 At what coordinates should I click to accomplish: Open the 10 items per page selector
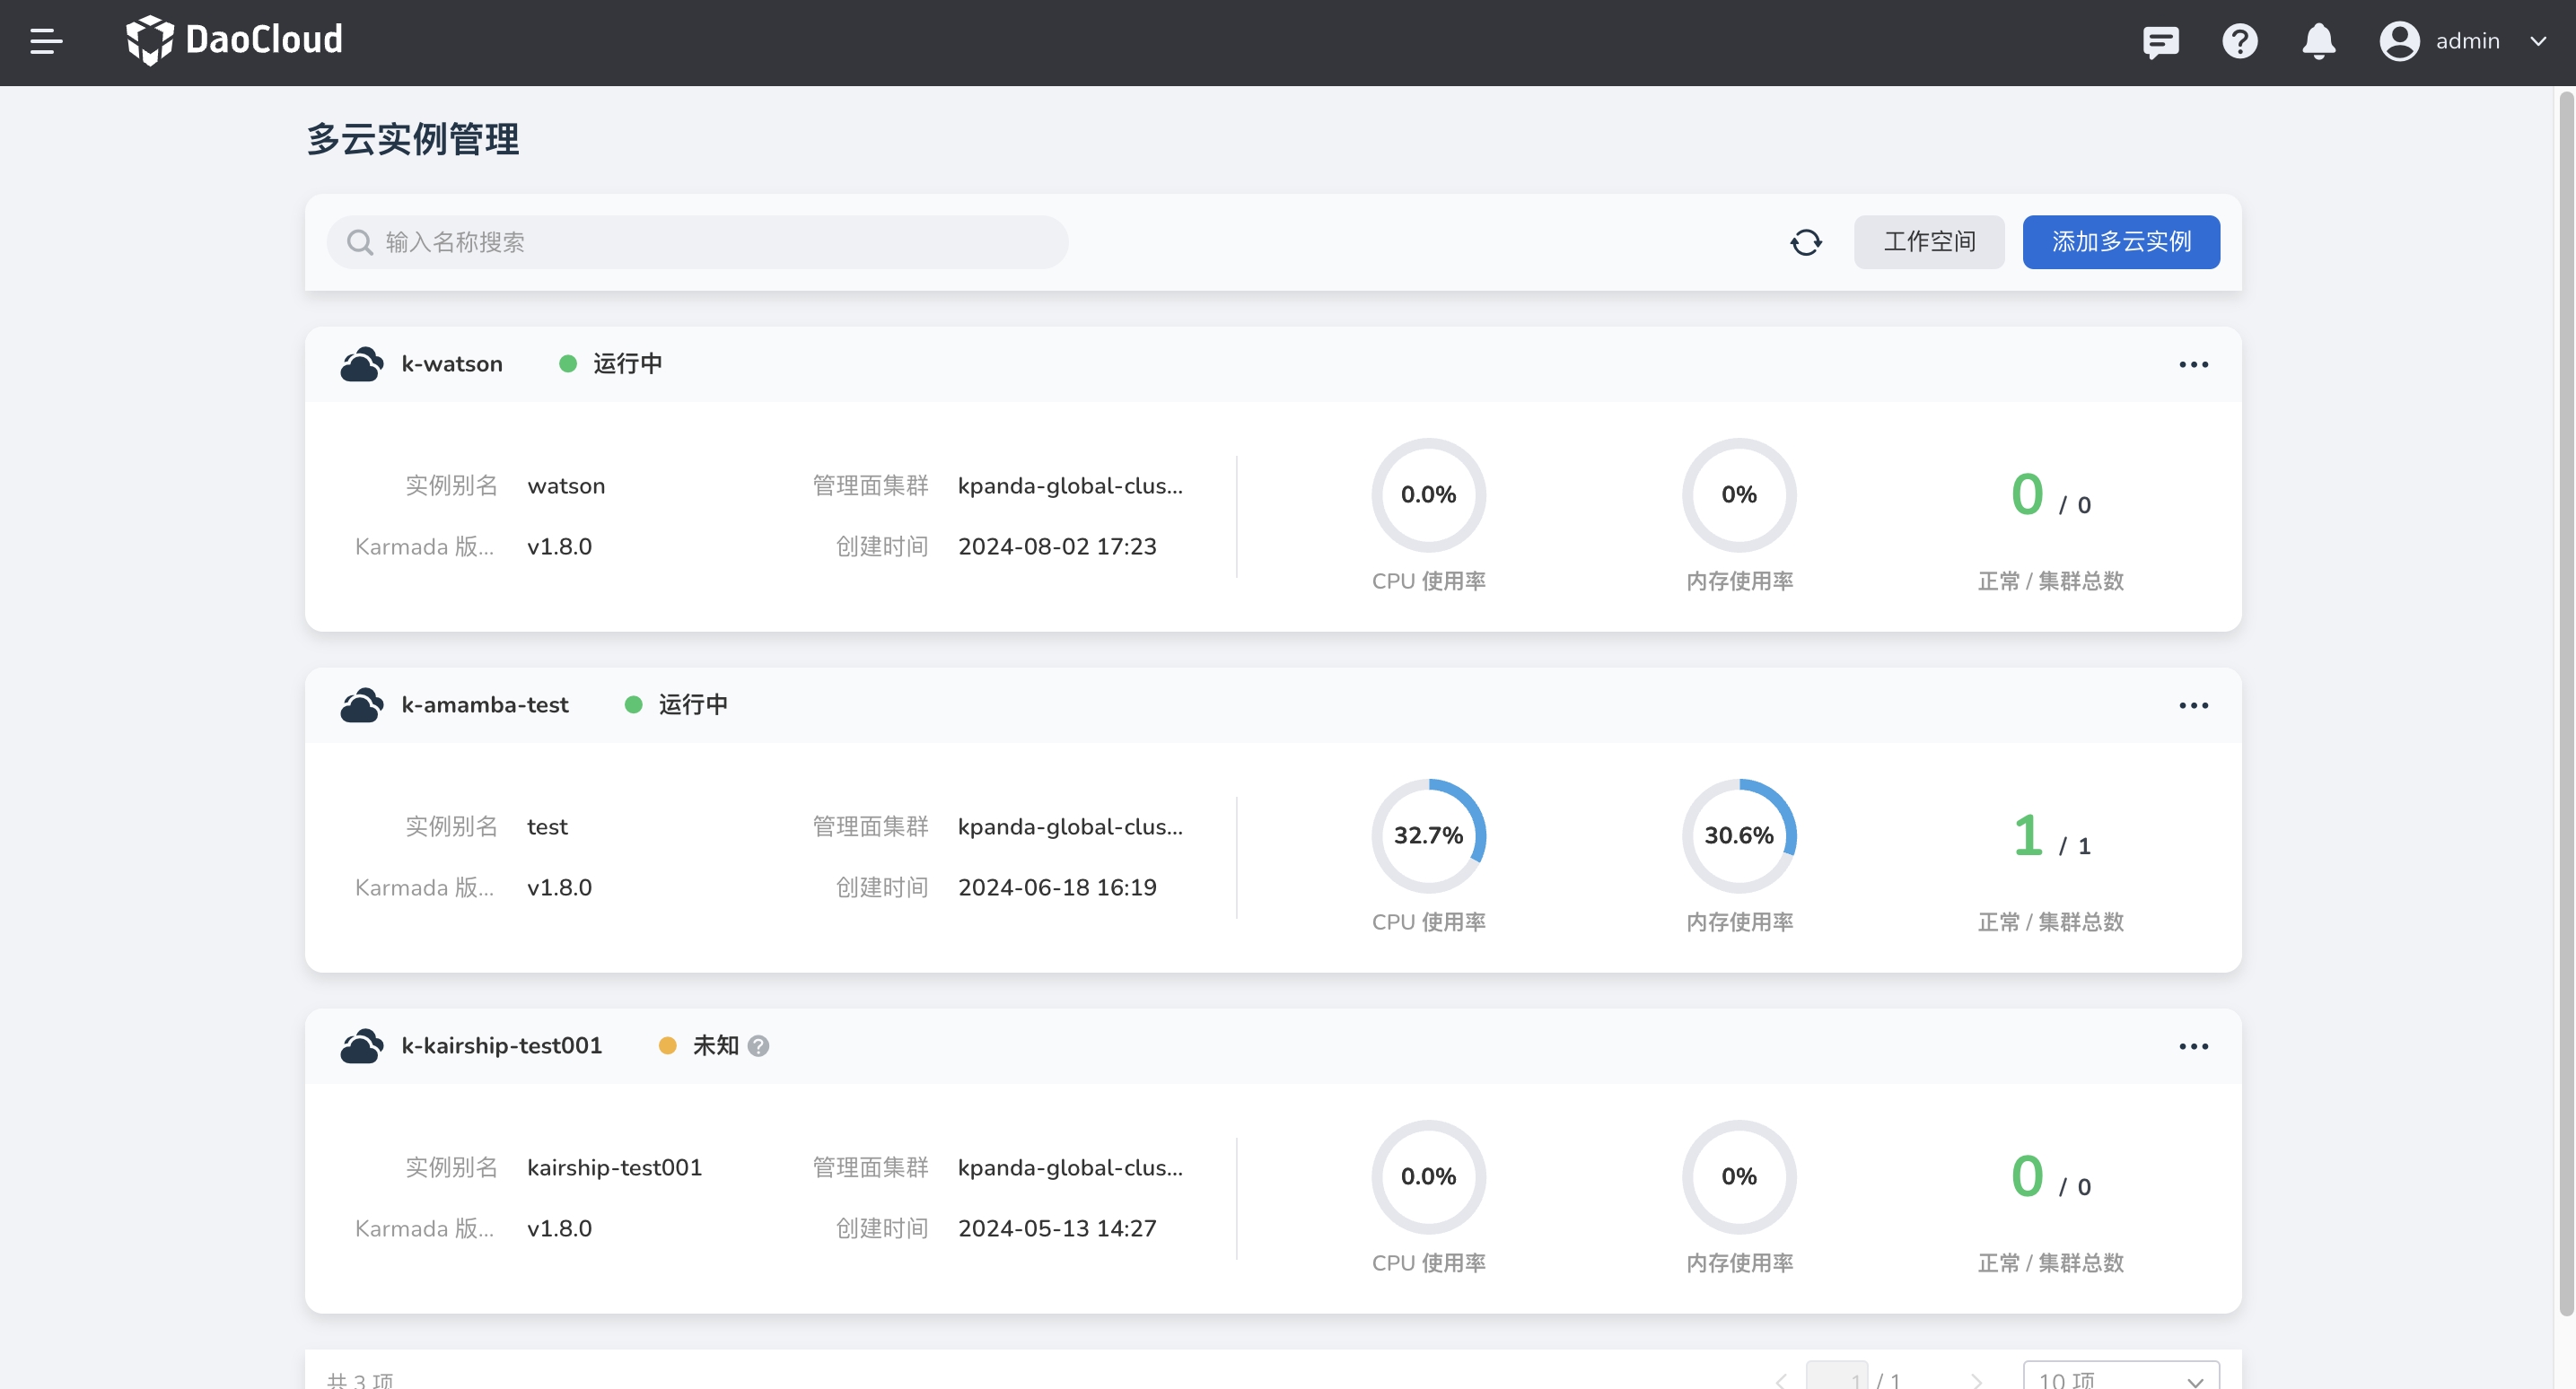2120,1378
